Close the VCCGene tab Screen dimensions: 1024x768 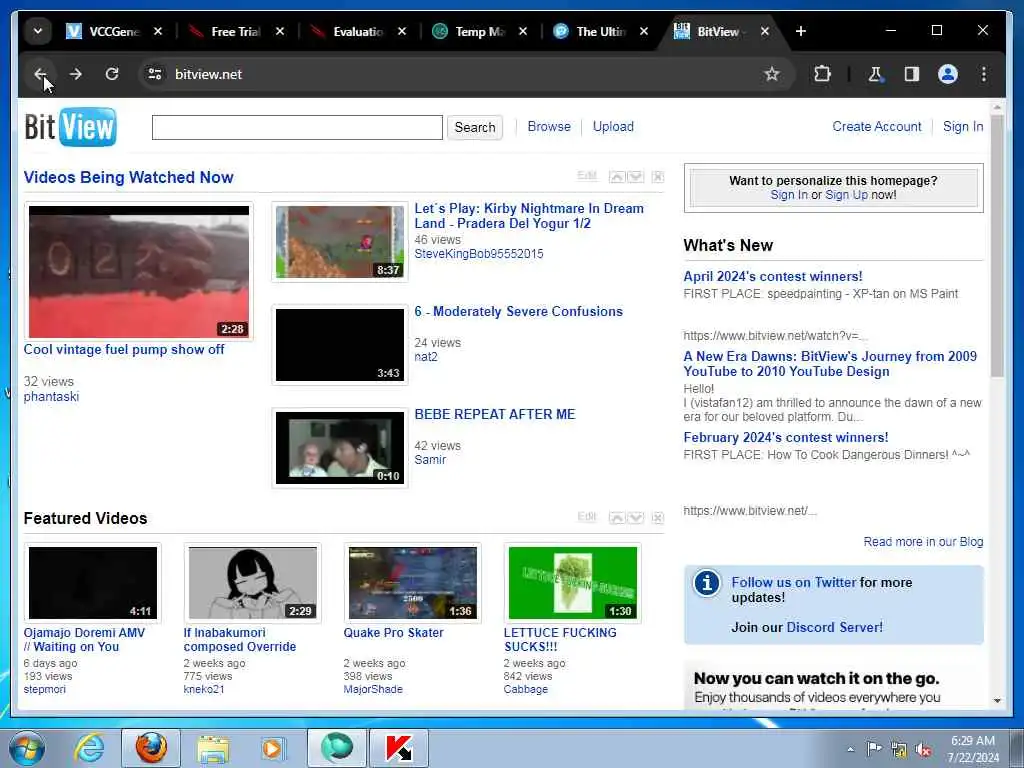coord(157,31)
